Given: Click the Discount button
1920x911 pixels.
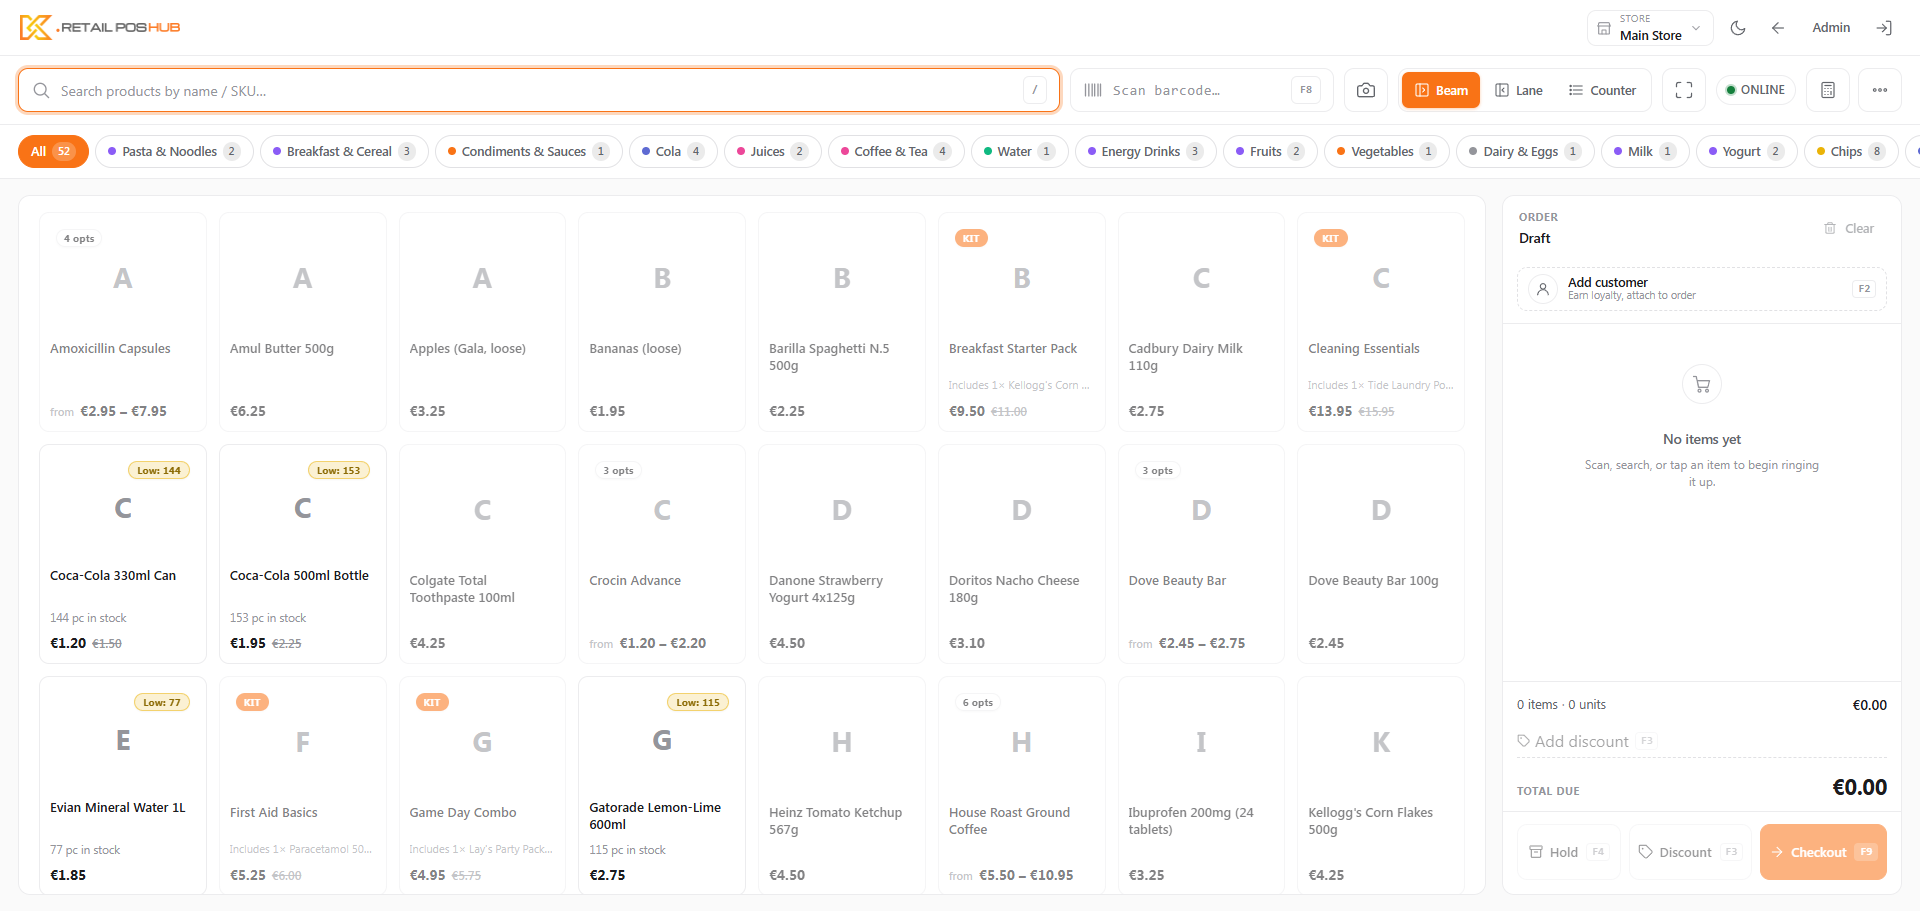Looking at the screenshot, I should 1690,852.
